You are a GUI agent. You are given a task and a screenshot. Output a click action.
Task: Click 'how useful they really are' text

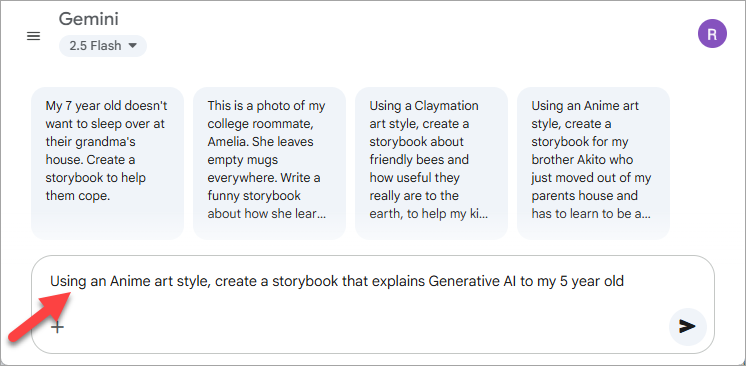point(414,187)
